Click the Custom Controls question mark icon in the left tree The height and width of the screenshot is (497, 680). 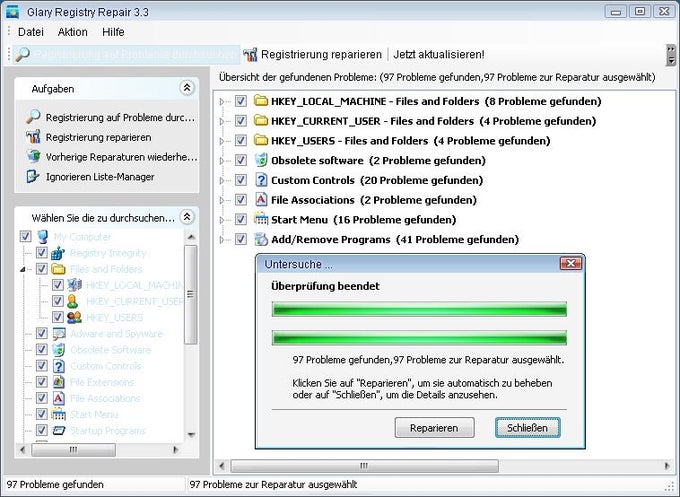[59, 366]
